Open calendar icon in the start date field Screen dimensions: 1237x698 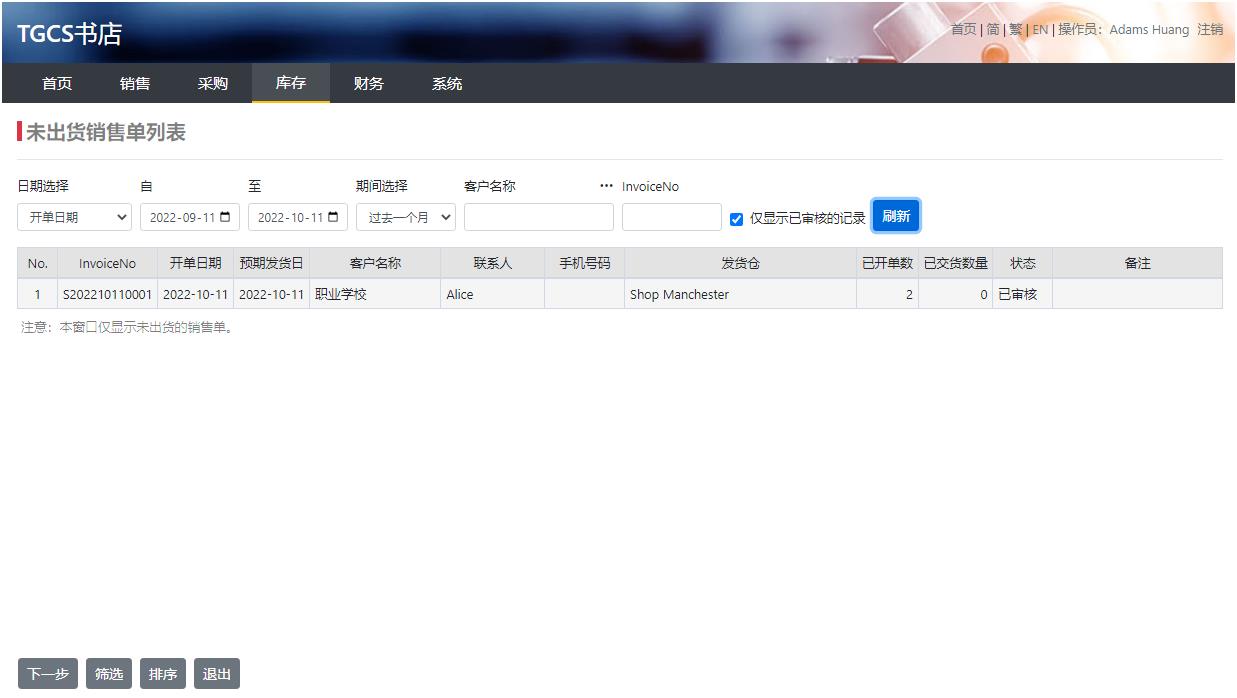(225, 217)
